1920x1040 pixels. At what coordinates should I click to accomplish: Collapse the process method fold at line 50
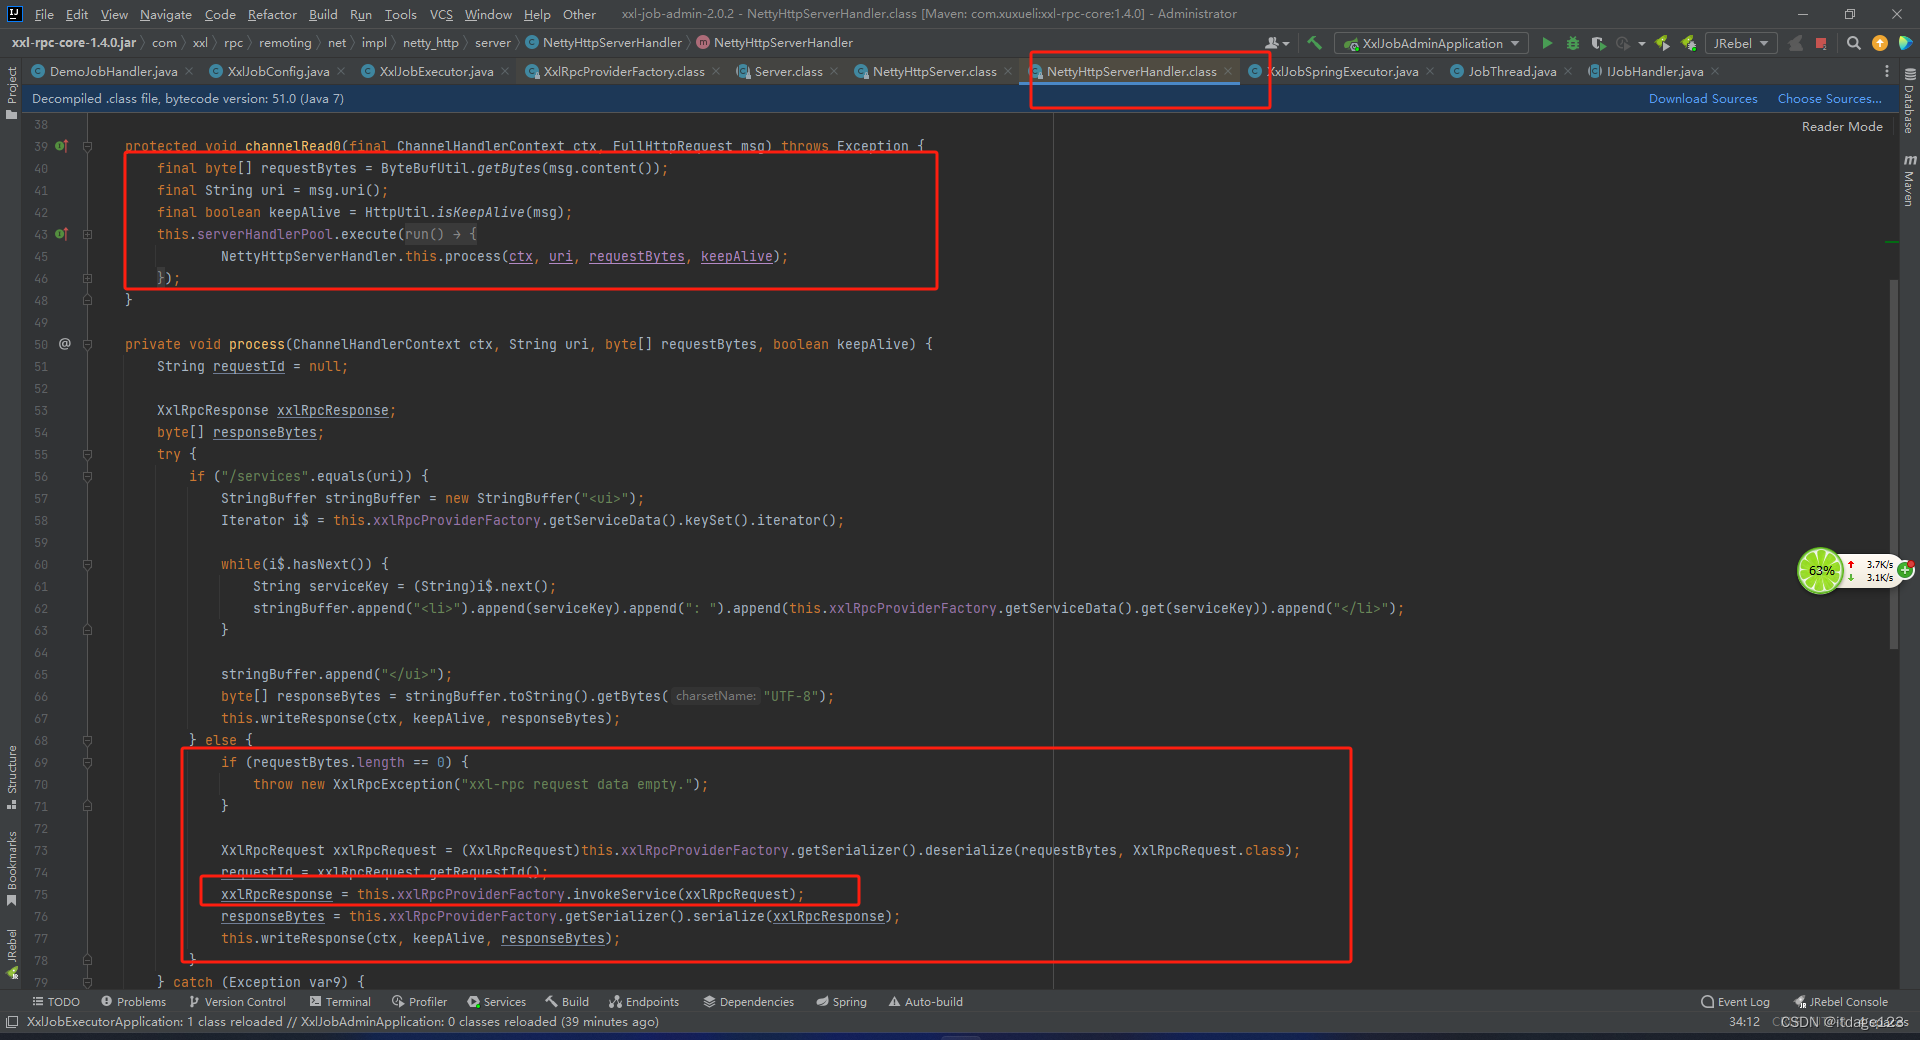point(87,344)
